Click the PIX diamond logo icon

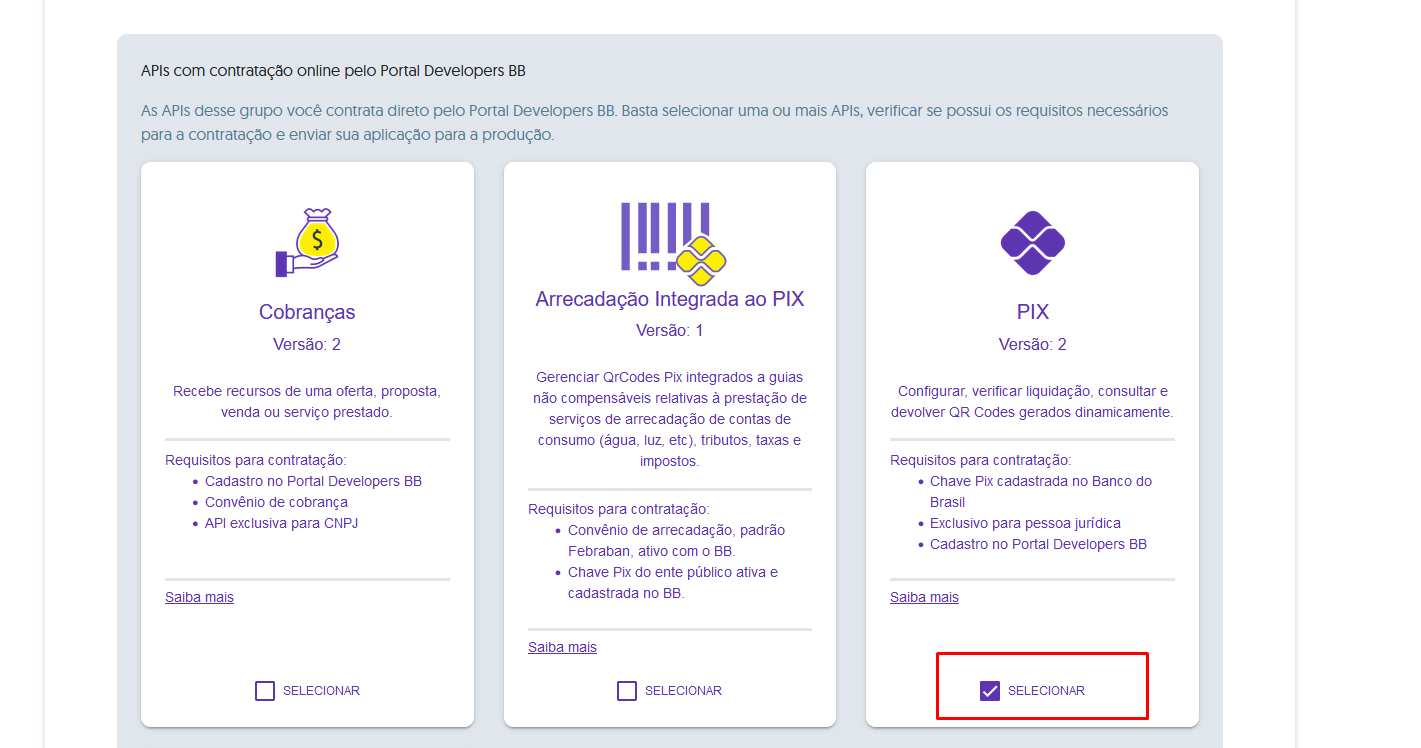(x=1032, y=242)
